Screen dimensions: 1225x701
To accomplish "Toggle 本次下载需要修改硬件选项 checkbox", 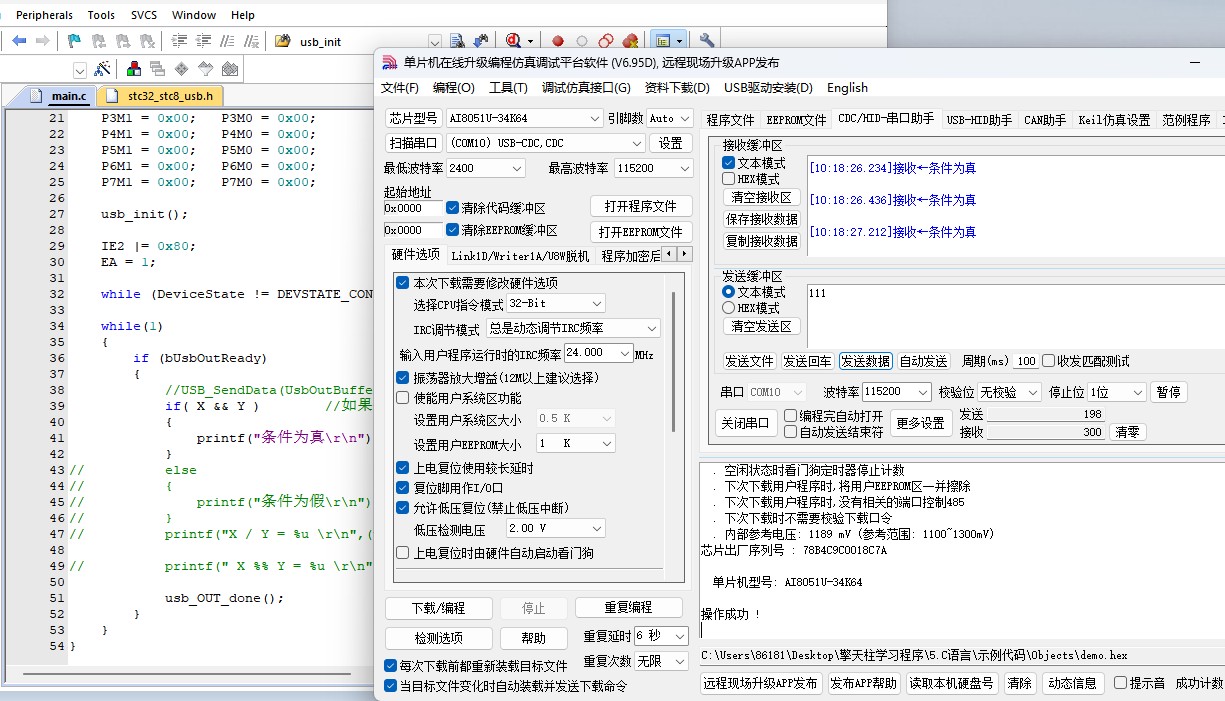I will point(403,283).
